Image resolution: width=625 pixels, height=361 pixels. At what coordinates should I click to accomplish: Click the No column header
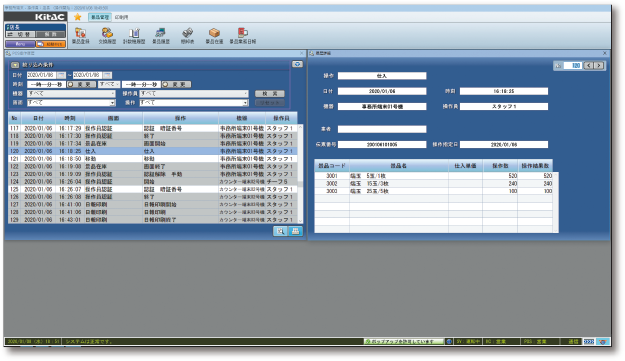[x=15, y=118]
